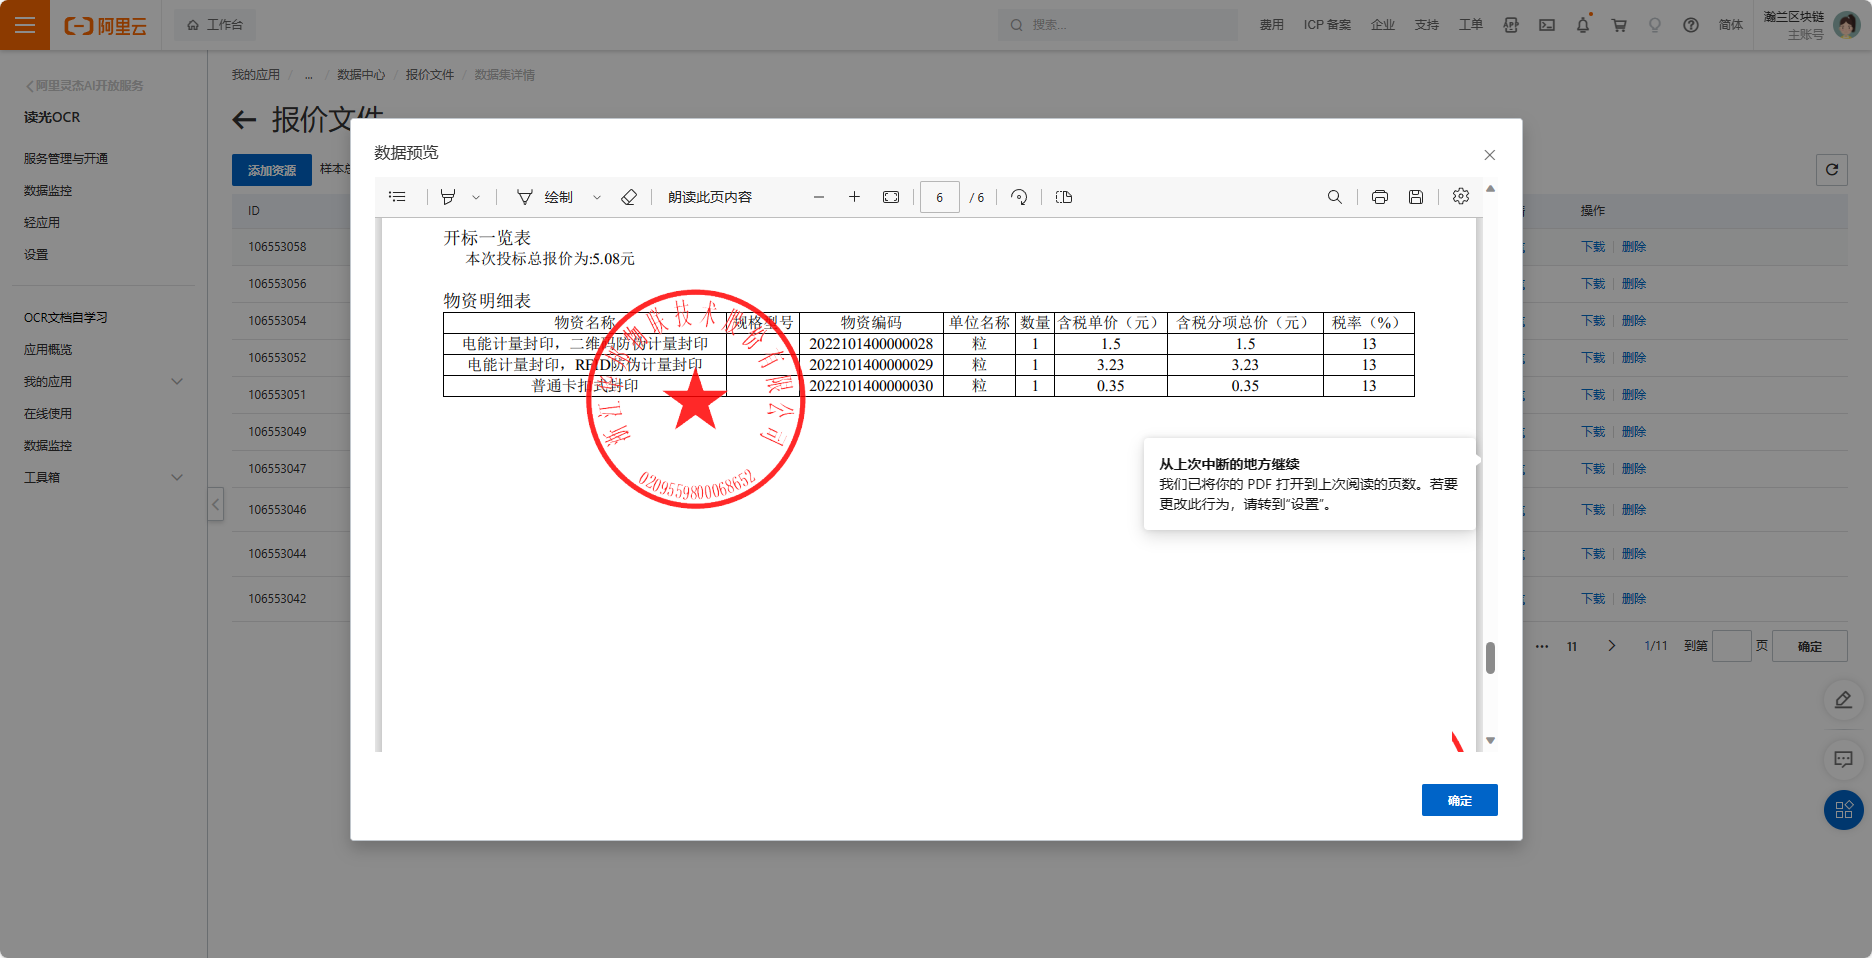Click the fit-to-page icon
This screenshot has width=1872, height=958.
pos(891,197)
